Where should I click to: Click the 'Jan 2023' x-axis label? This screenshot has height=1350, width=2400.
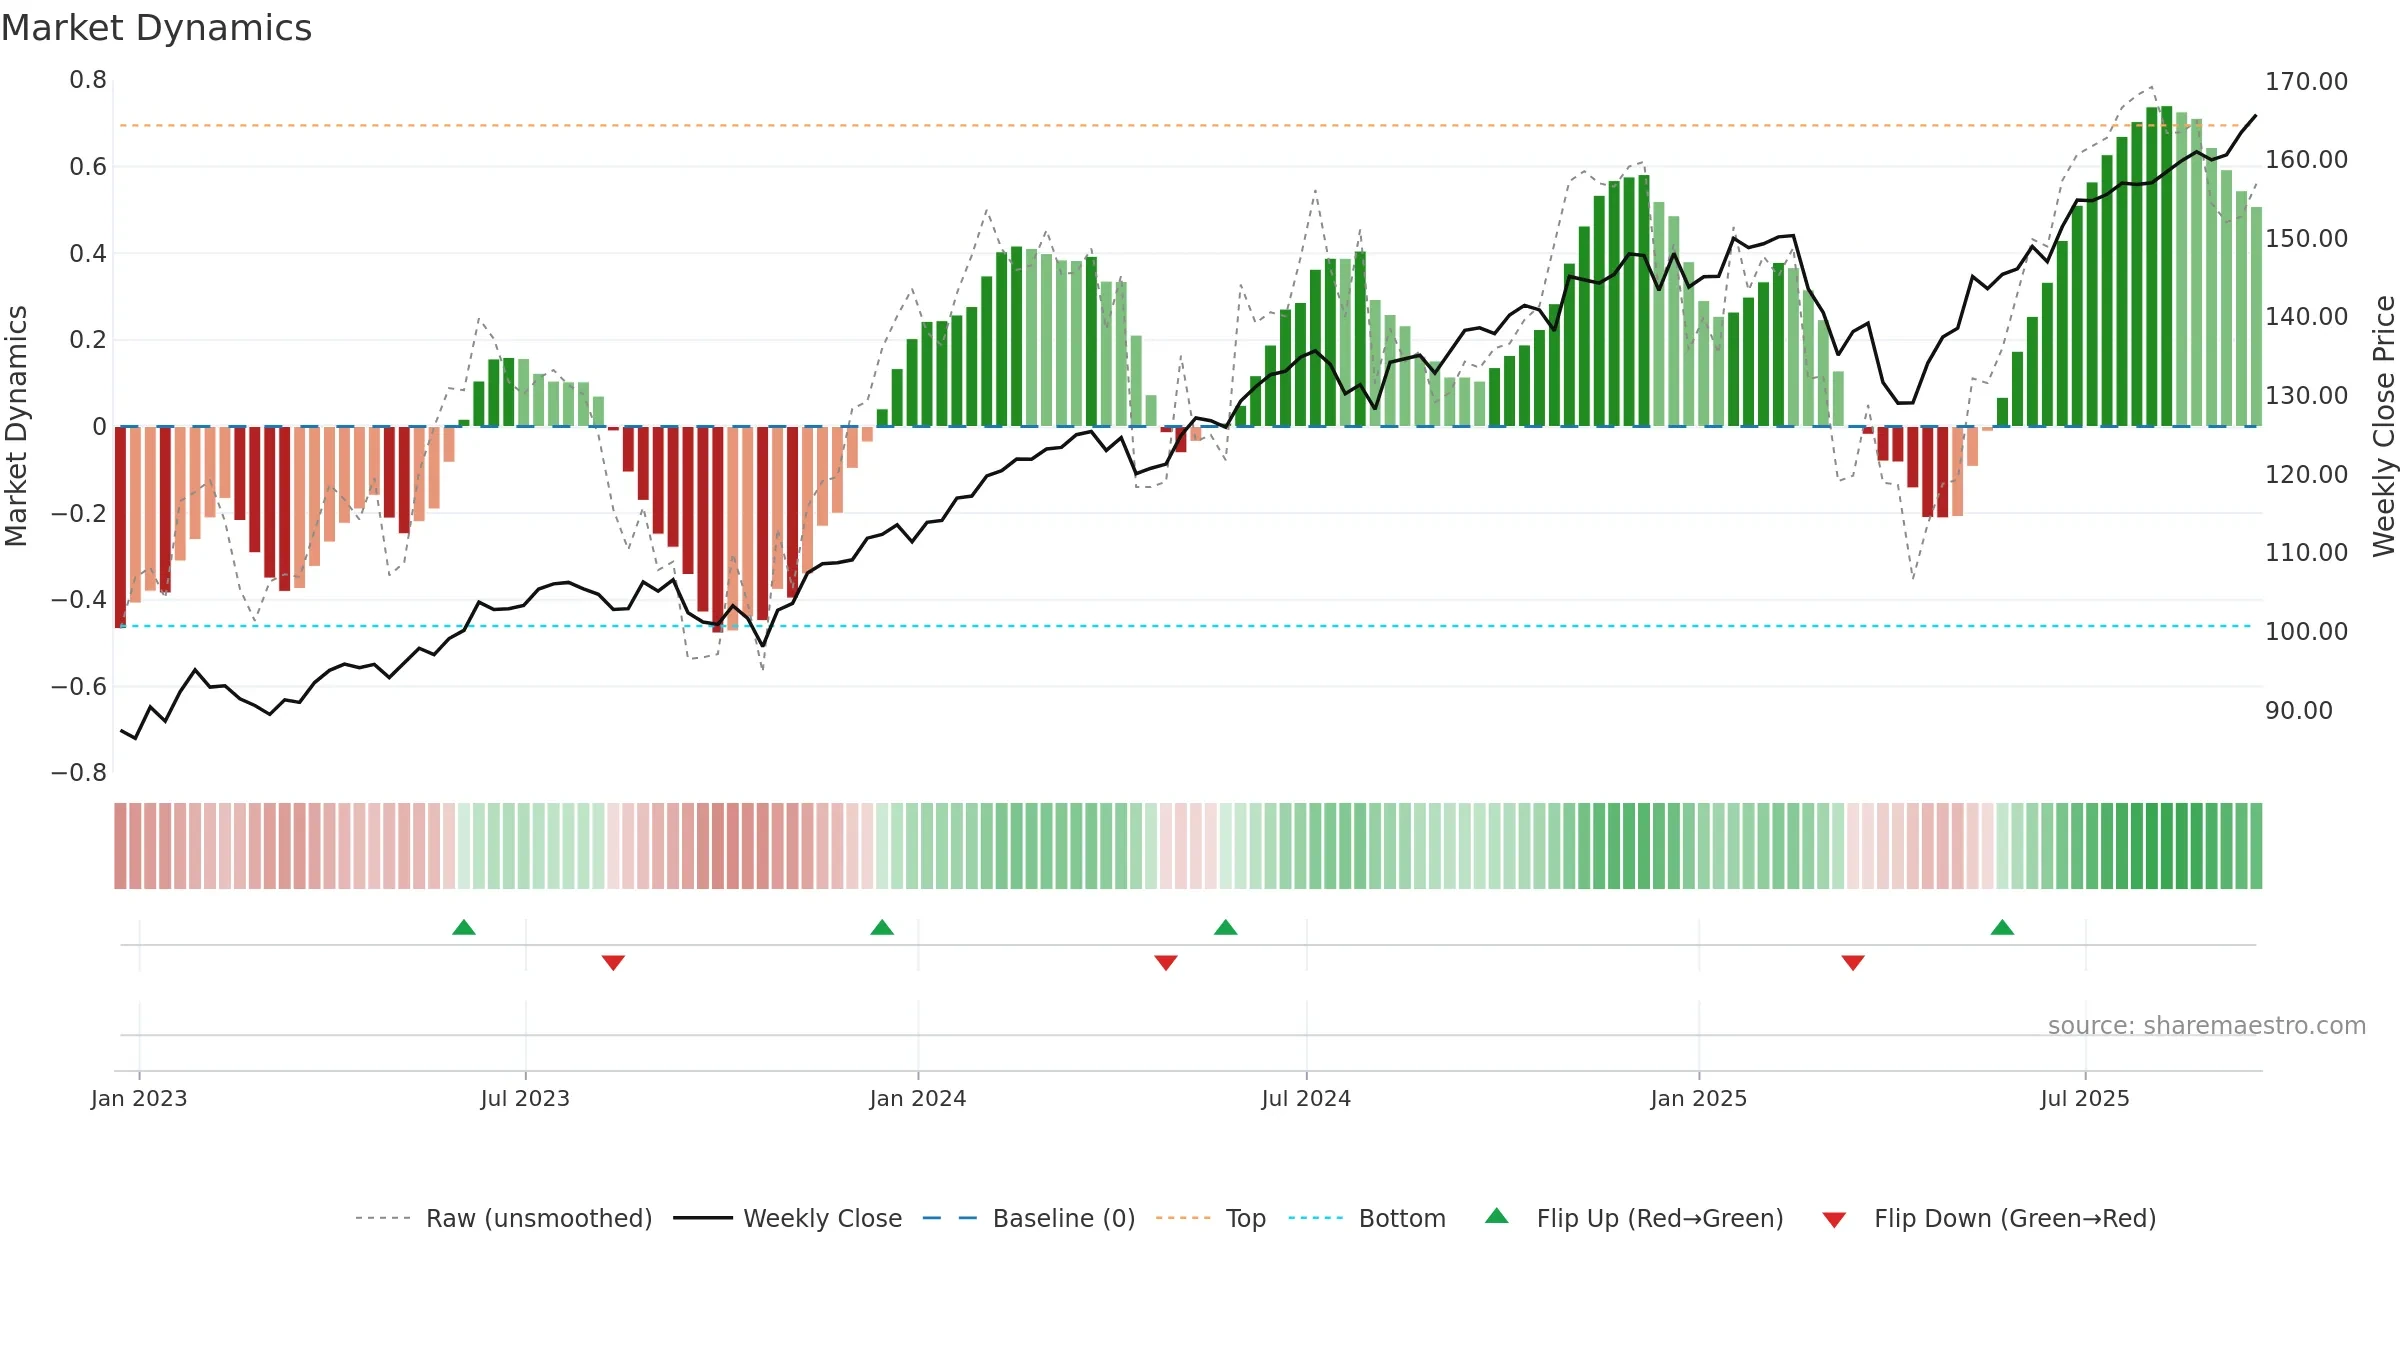click(x=139, y=1098)
